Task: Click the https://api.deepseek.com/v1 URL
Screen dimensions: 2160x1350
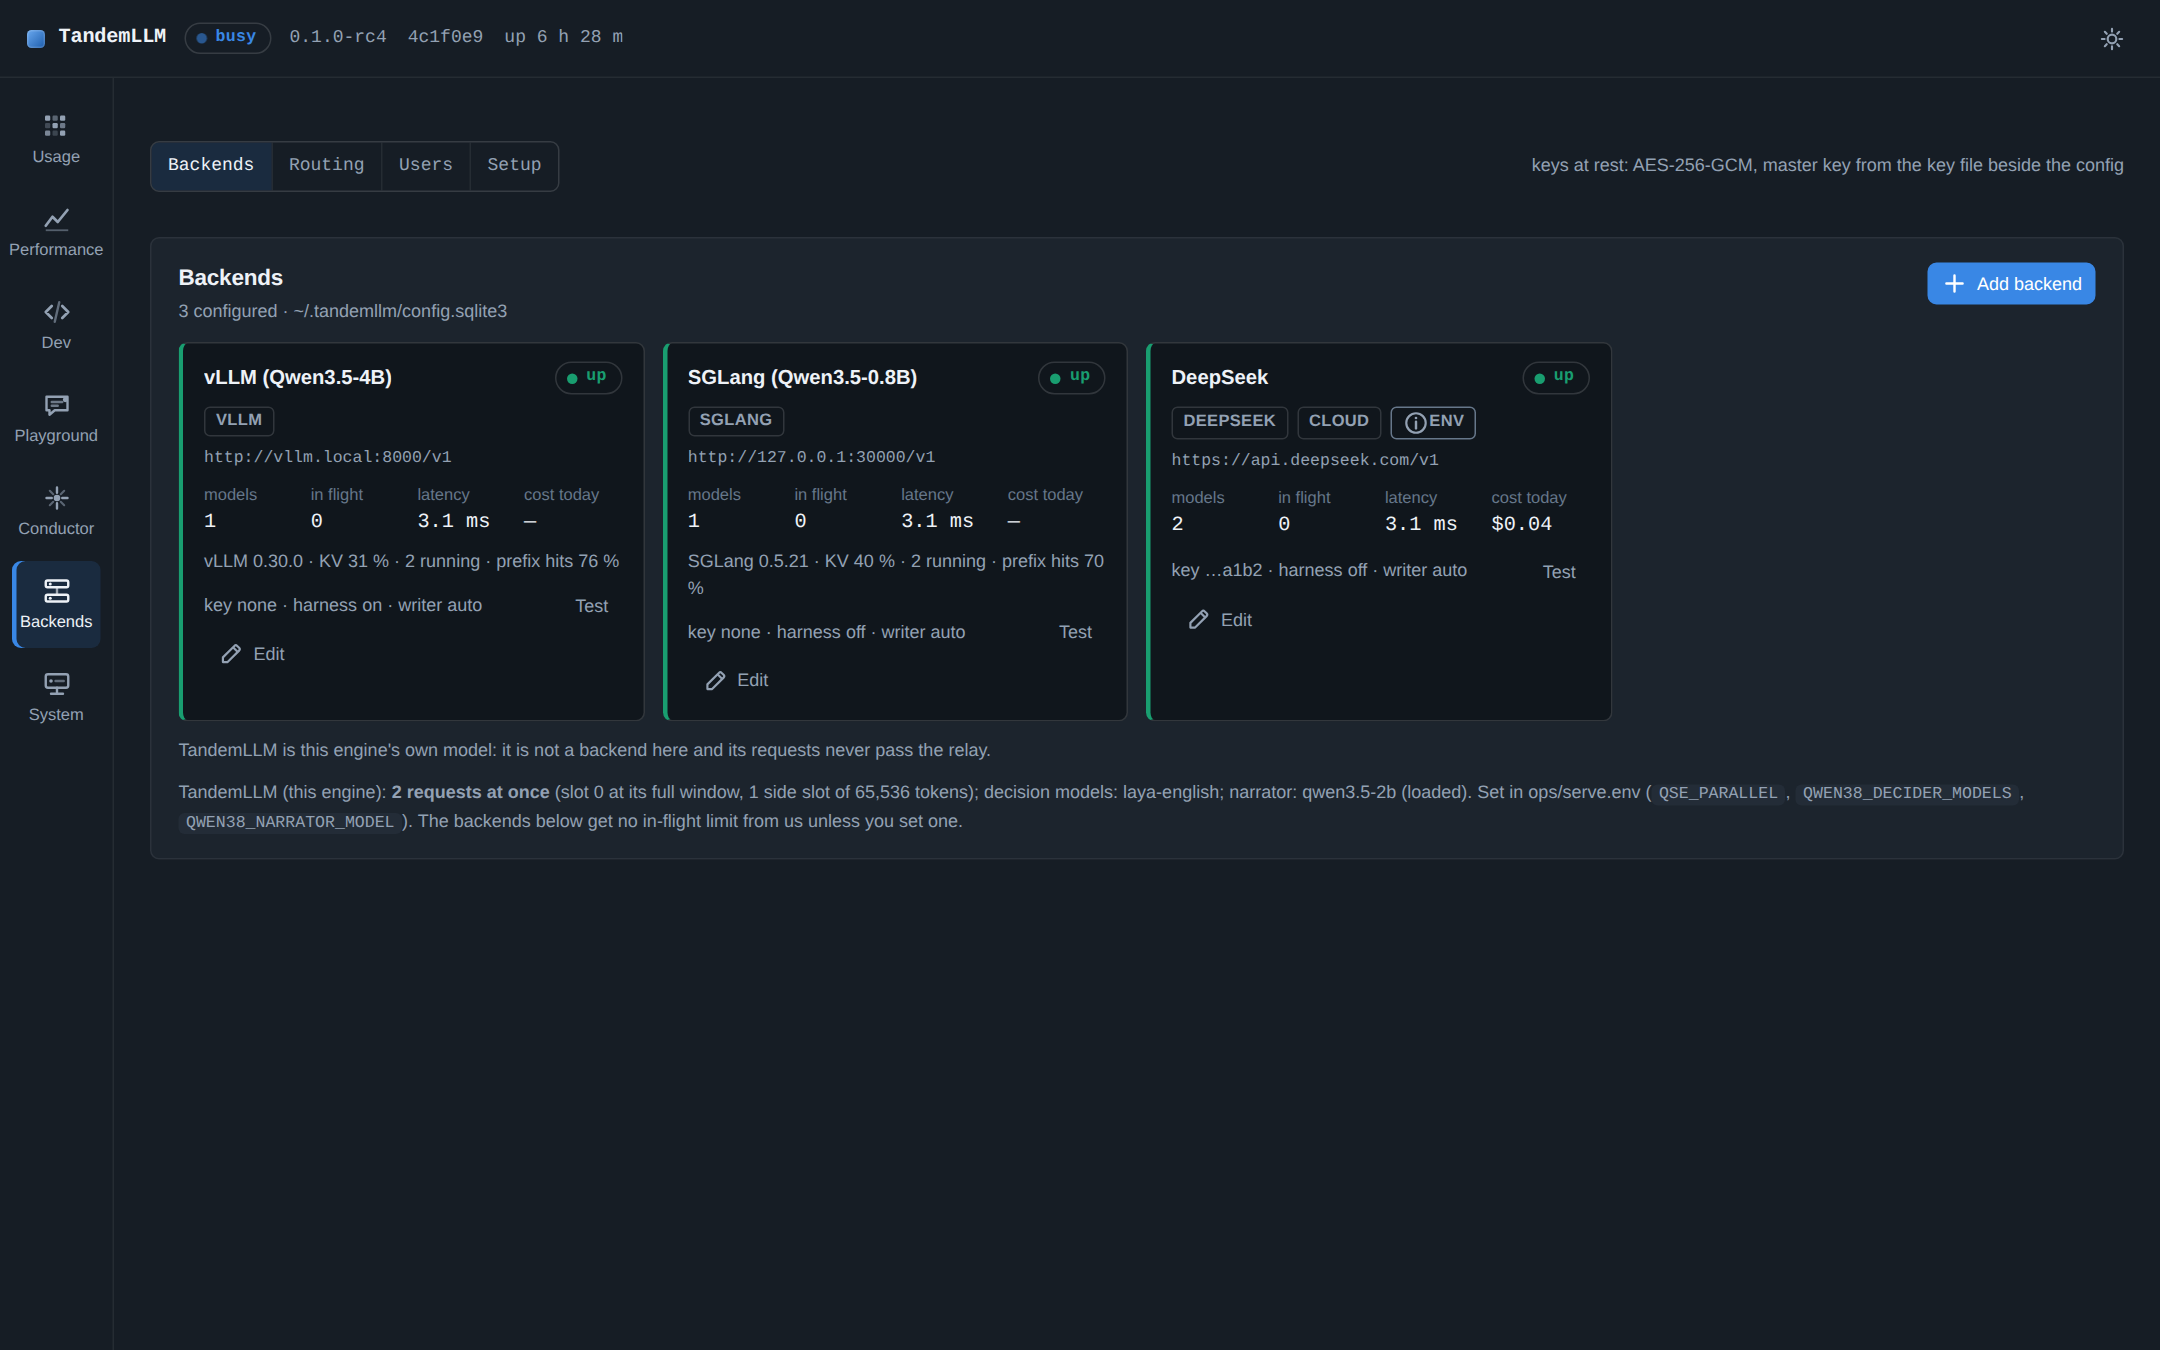Action: pyautogui.click(x=1305, y=460)
